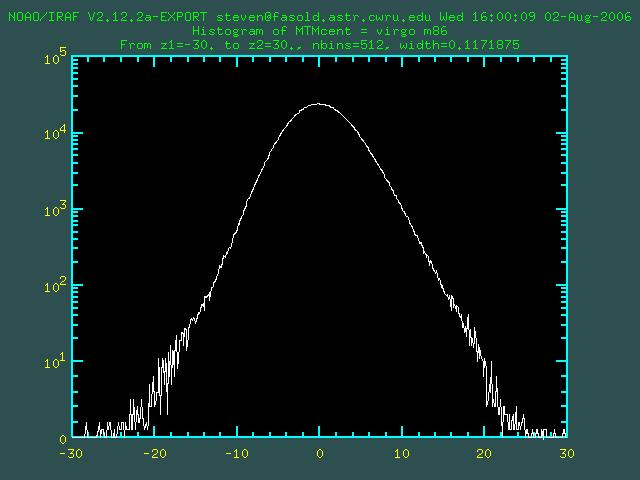Click the 10^4 y-axis label
The width and height of the screenshot is (640, 480).
click(x=55, y=132)
